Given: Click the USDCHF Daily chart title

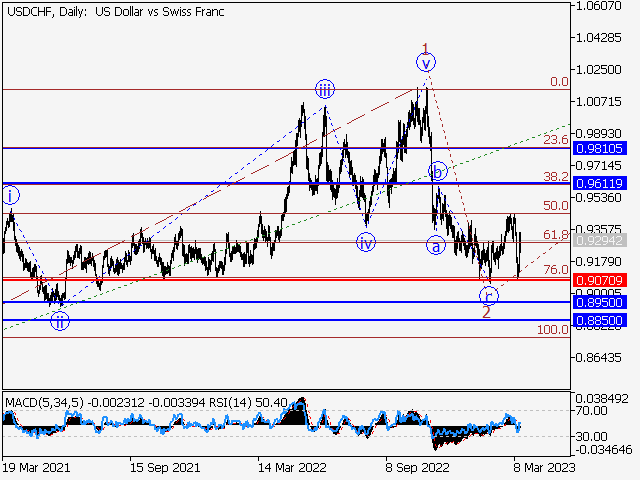Looking at the screenshot, I should tap(116, 12).
